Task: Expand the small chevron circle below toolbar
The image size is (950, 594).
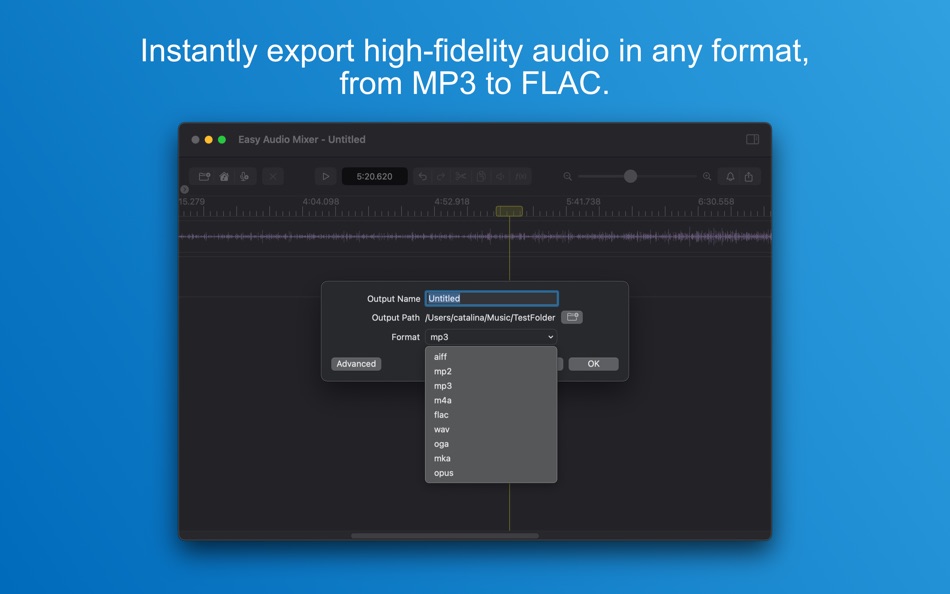Action: 185,190
